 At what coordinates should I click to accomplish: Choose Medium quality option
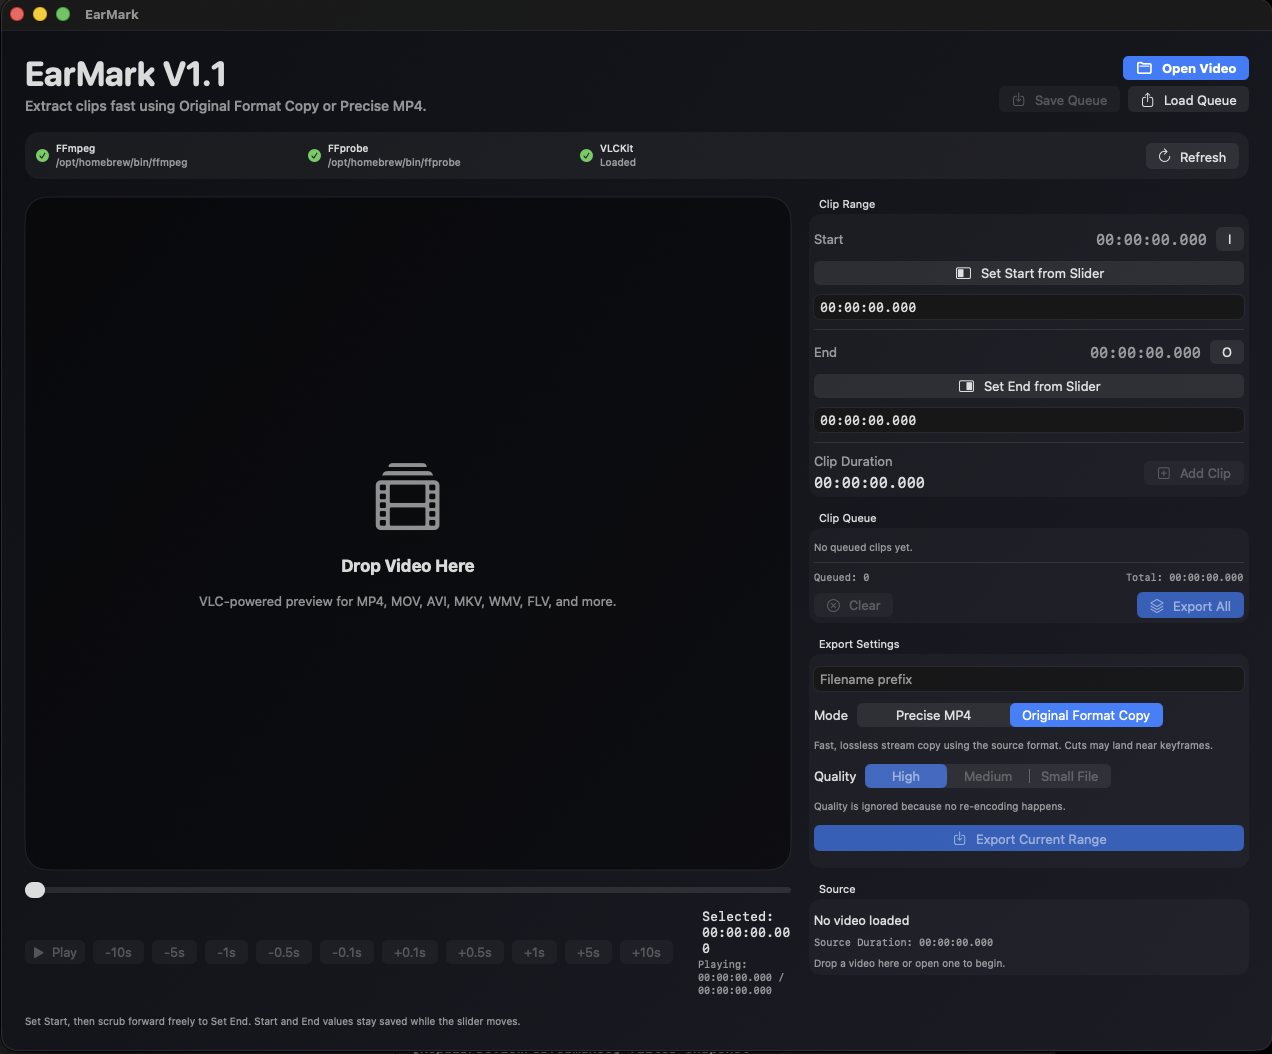pos(988,776)
